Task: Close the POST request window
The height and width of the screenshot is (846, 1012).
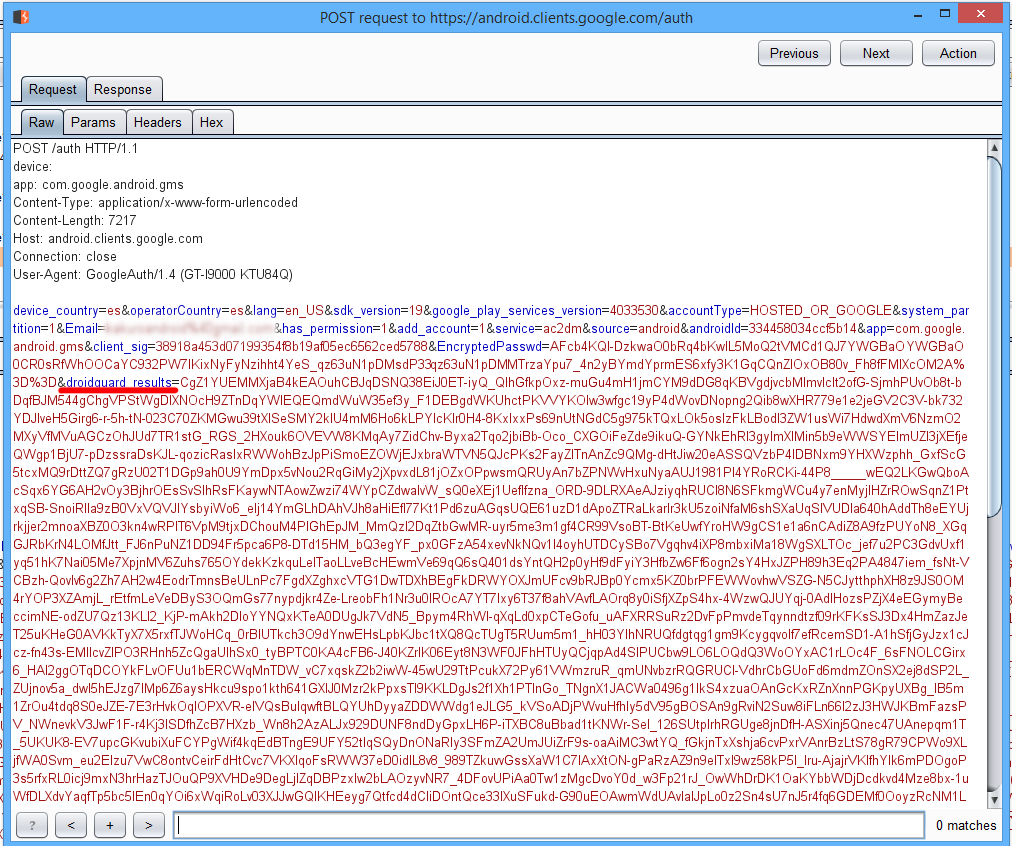Action: (x=980, y=14)
